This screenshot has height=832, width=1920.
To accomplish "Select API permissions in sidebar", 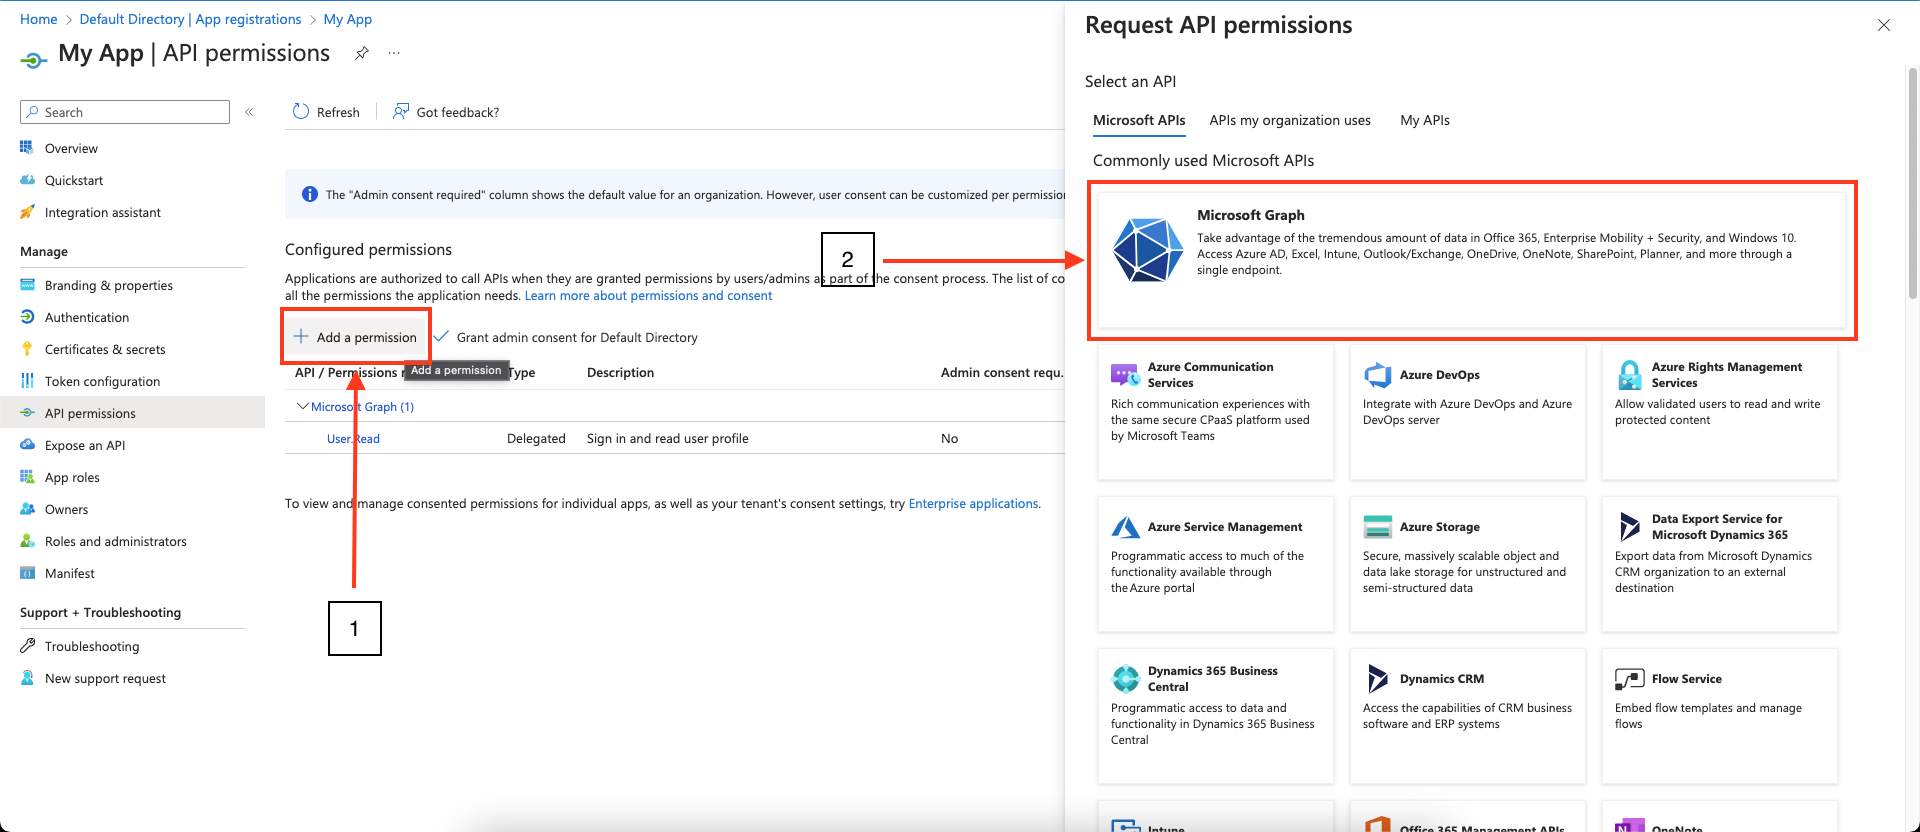I will click(132, 413).
